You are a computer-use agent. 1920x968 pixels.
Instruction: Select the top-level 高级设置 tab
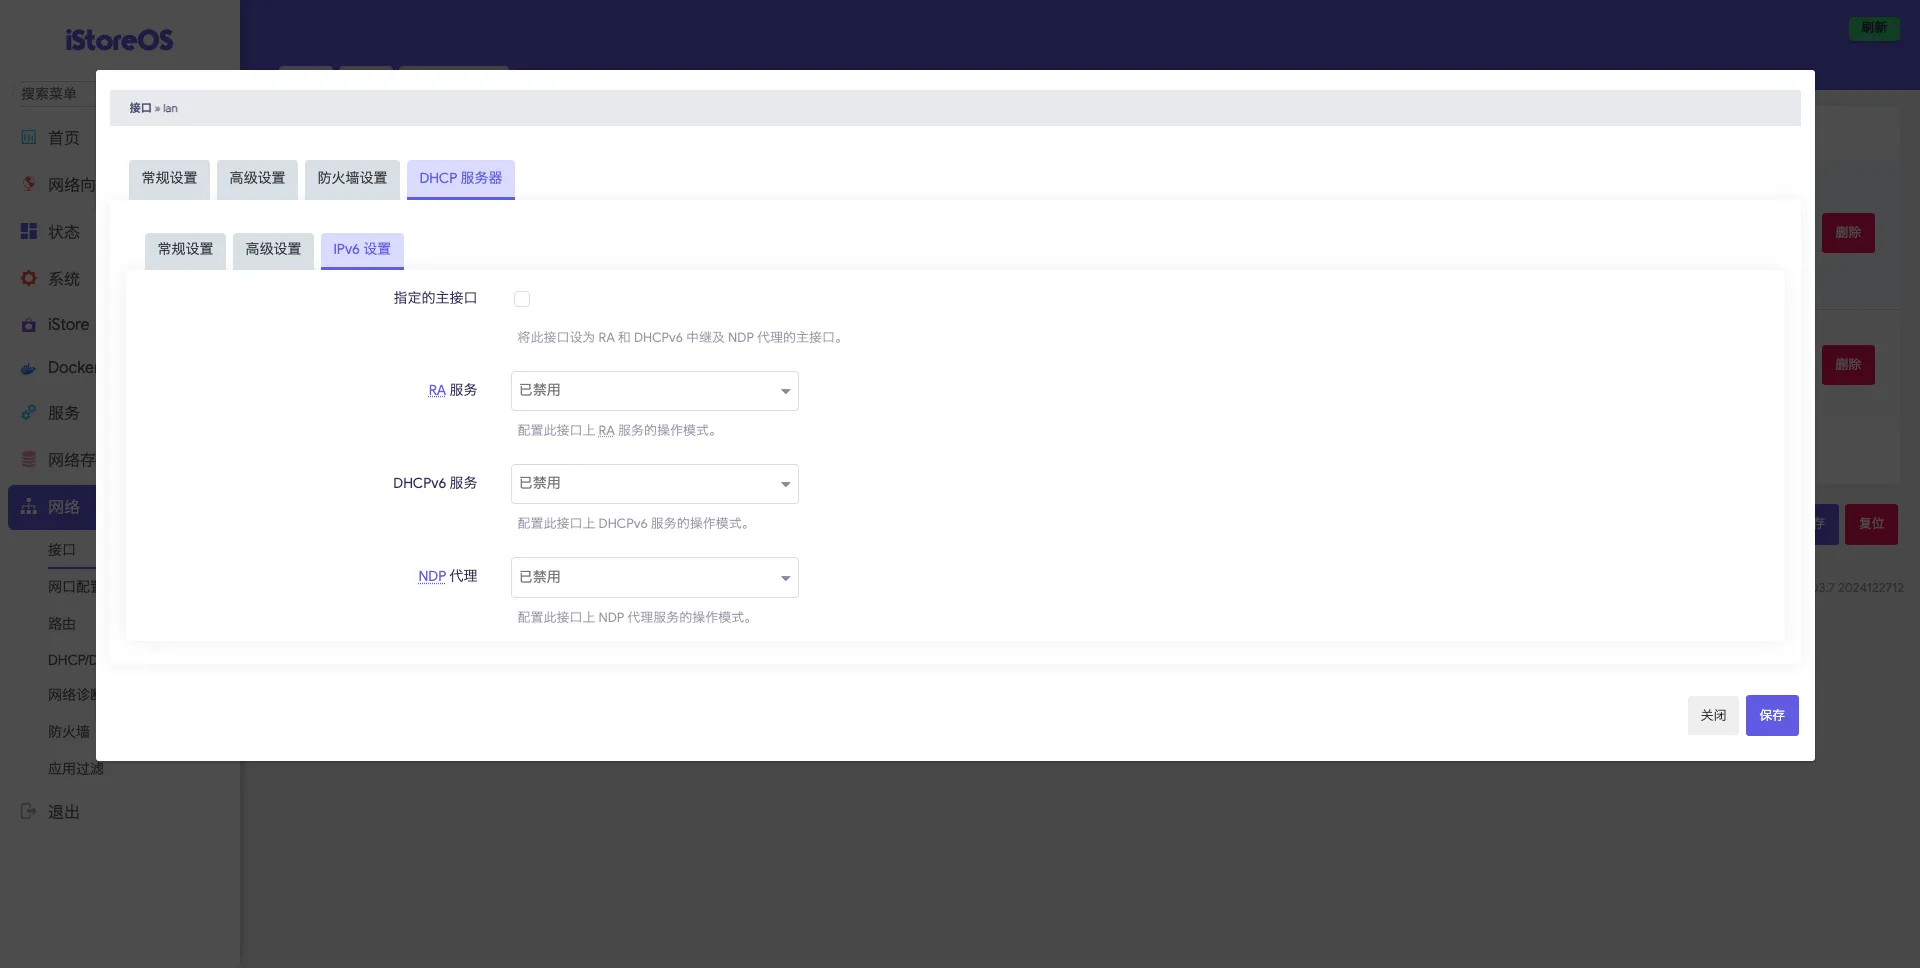pyautogui.click(x=257, y=179)
